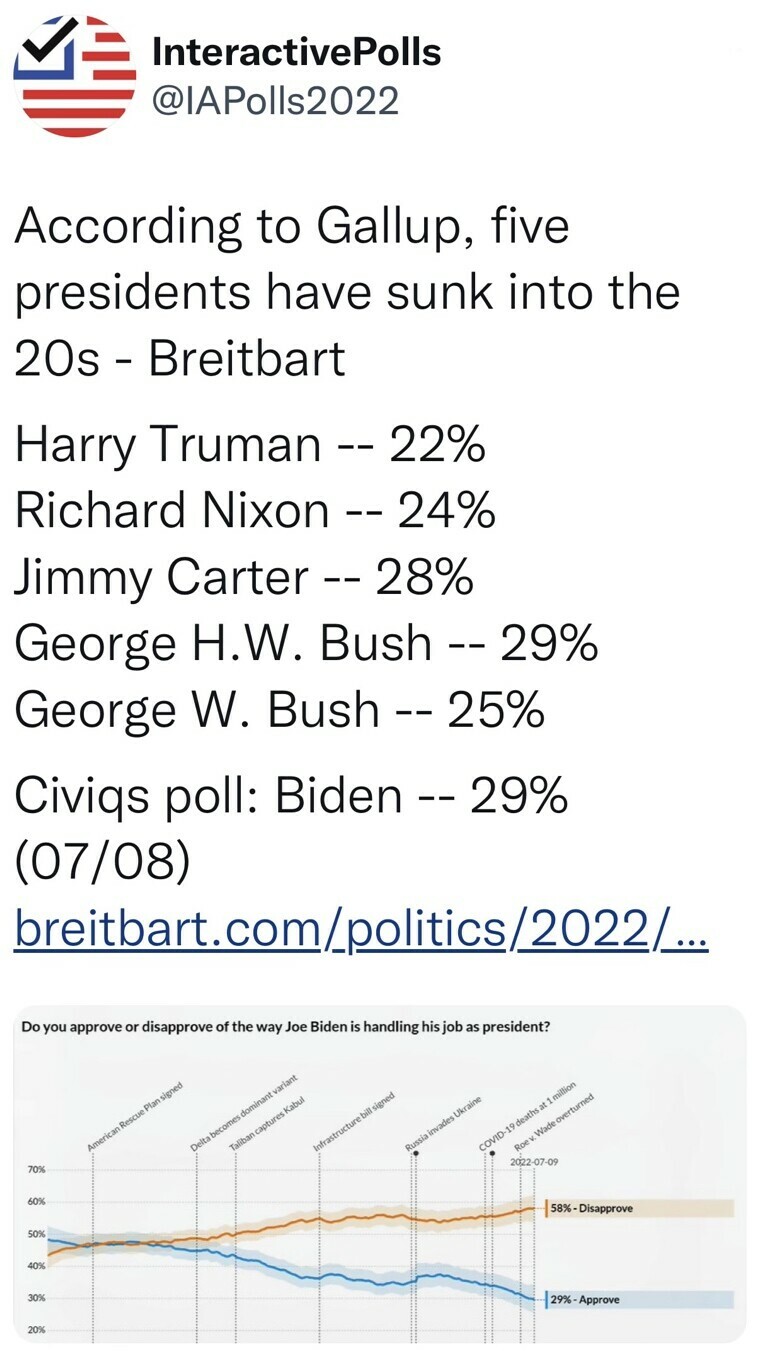Open the breitbart.com/politics/2022 link
The height and width of the screenshot is (1351, 760).
click(x=362, y=930)
